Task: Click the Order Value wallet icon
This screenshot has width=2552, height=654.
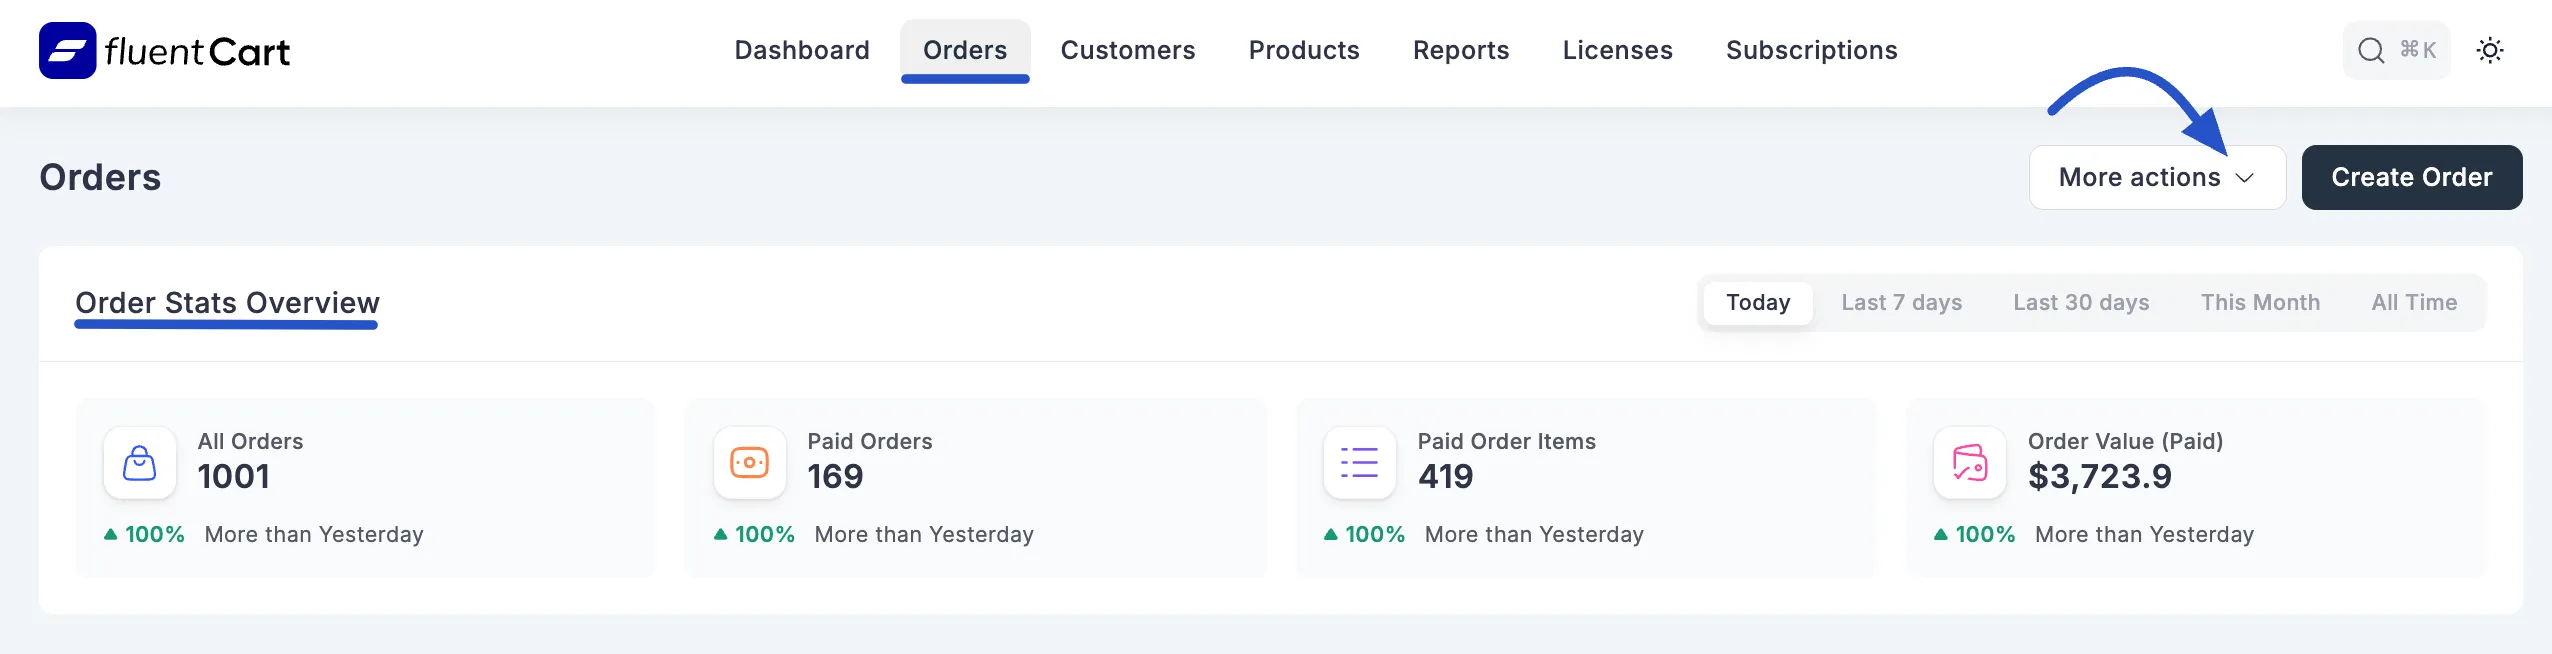Action: (x=1969, y=463)
